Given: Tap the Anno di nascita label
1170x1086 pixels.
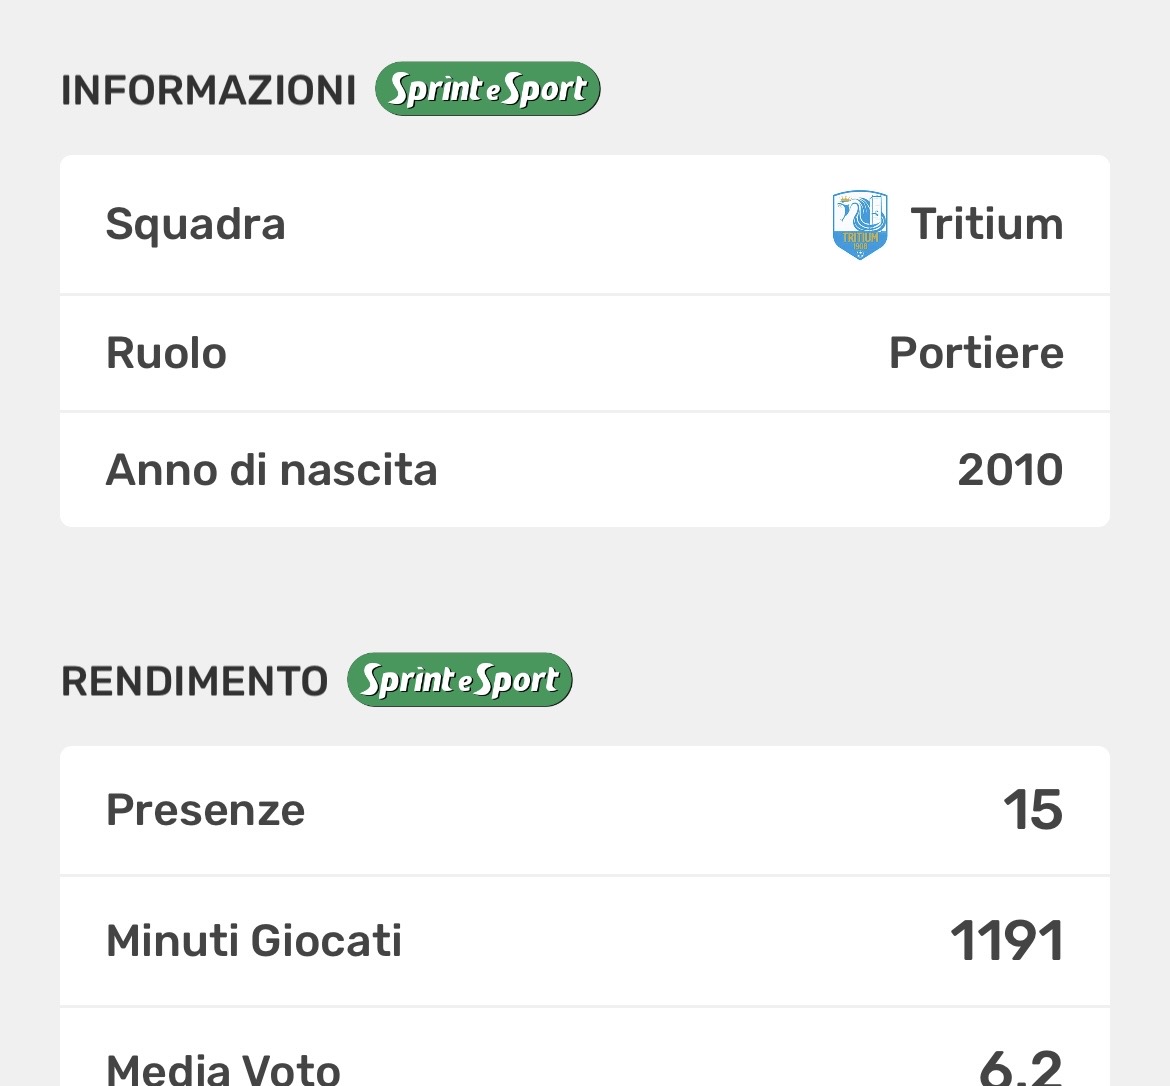Looking at the screenshot, I should (x=271, y=470).
